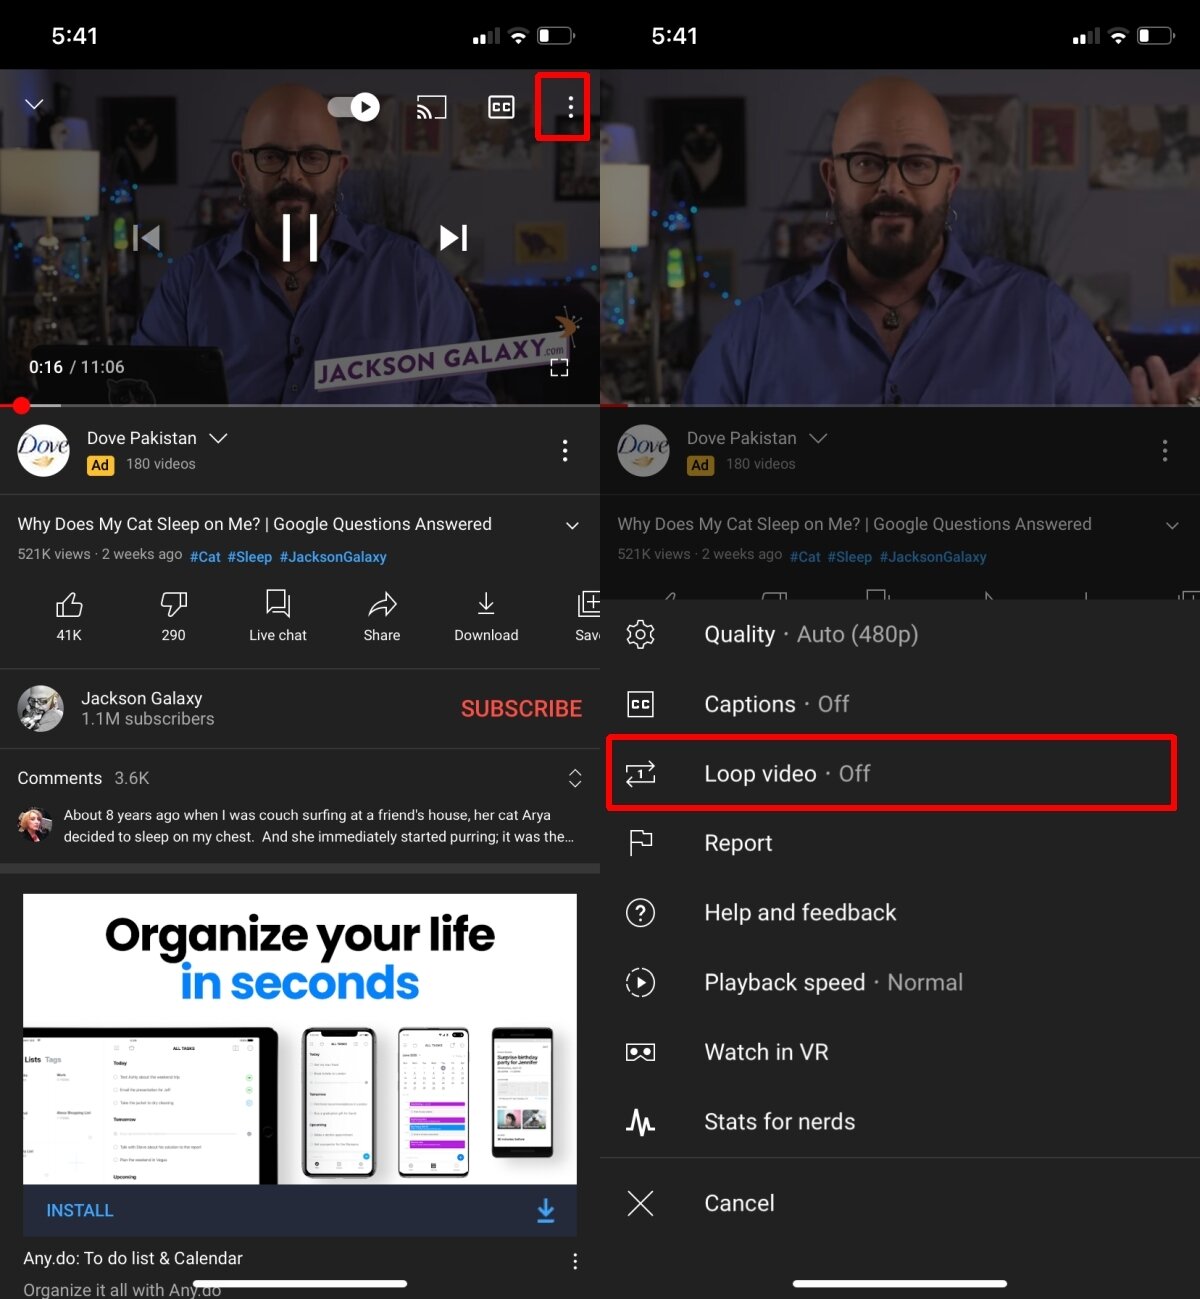The image size is (1200, 1299).
Task: Enable closed captions via CC icon
Action: 500,107
